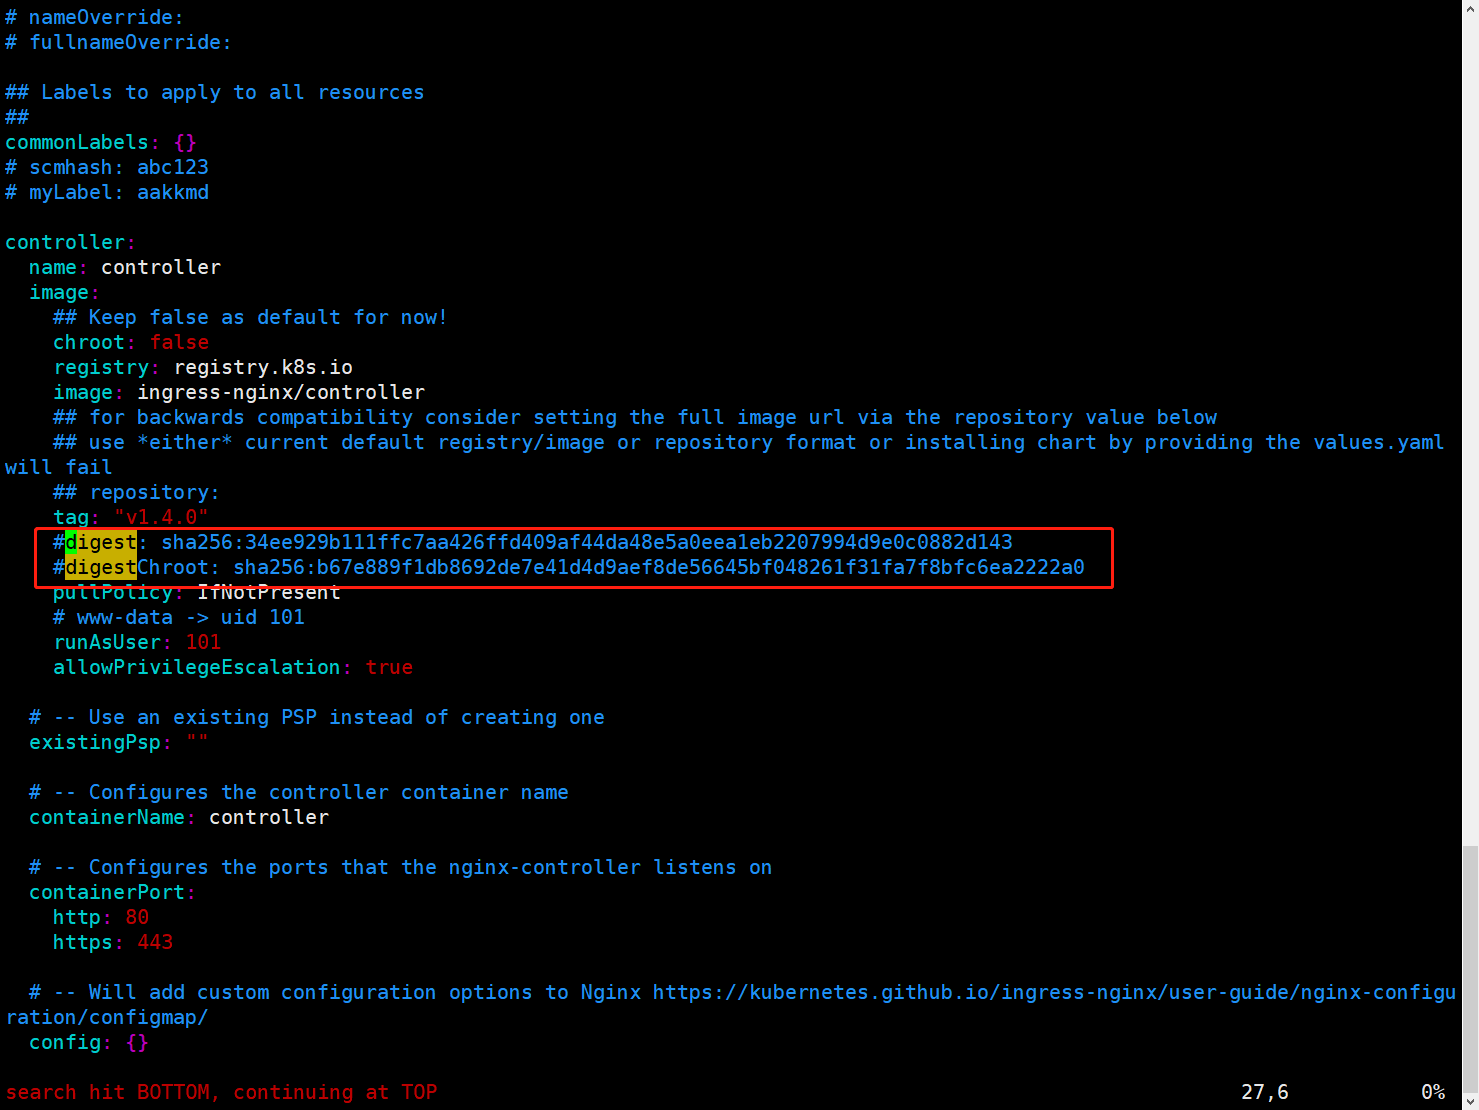Click the 'https: 443' port line

point(113,942)
